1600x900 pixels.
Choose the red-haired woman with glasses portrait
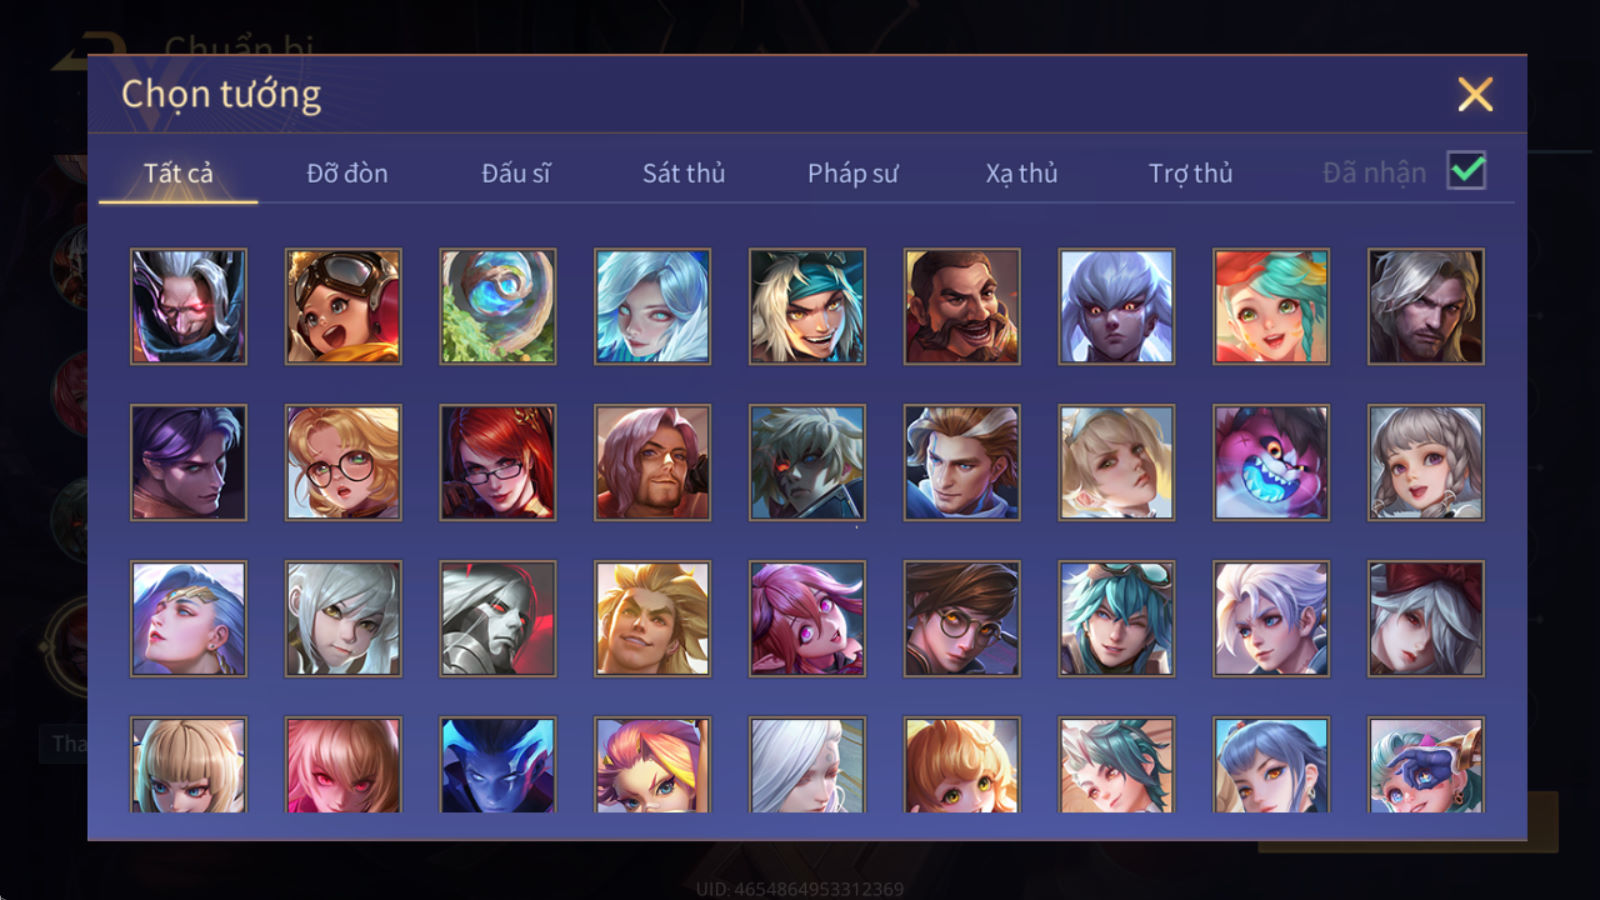pyautogui.click(x=498, y=462)
